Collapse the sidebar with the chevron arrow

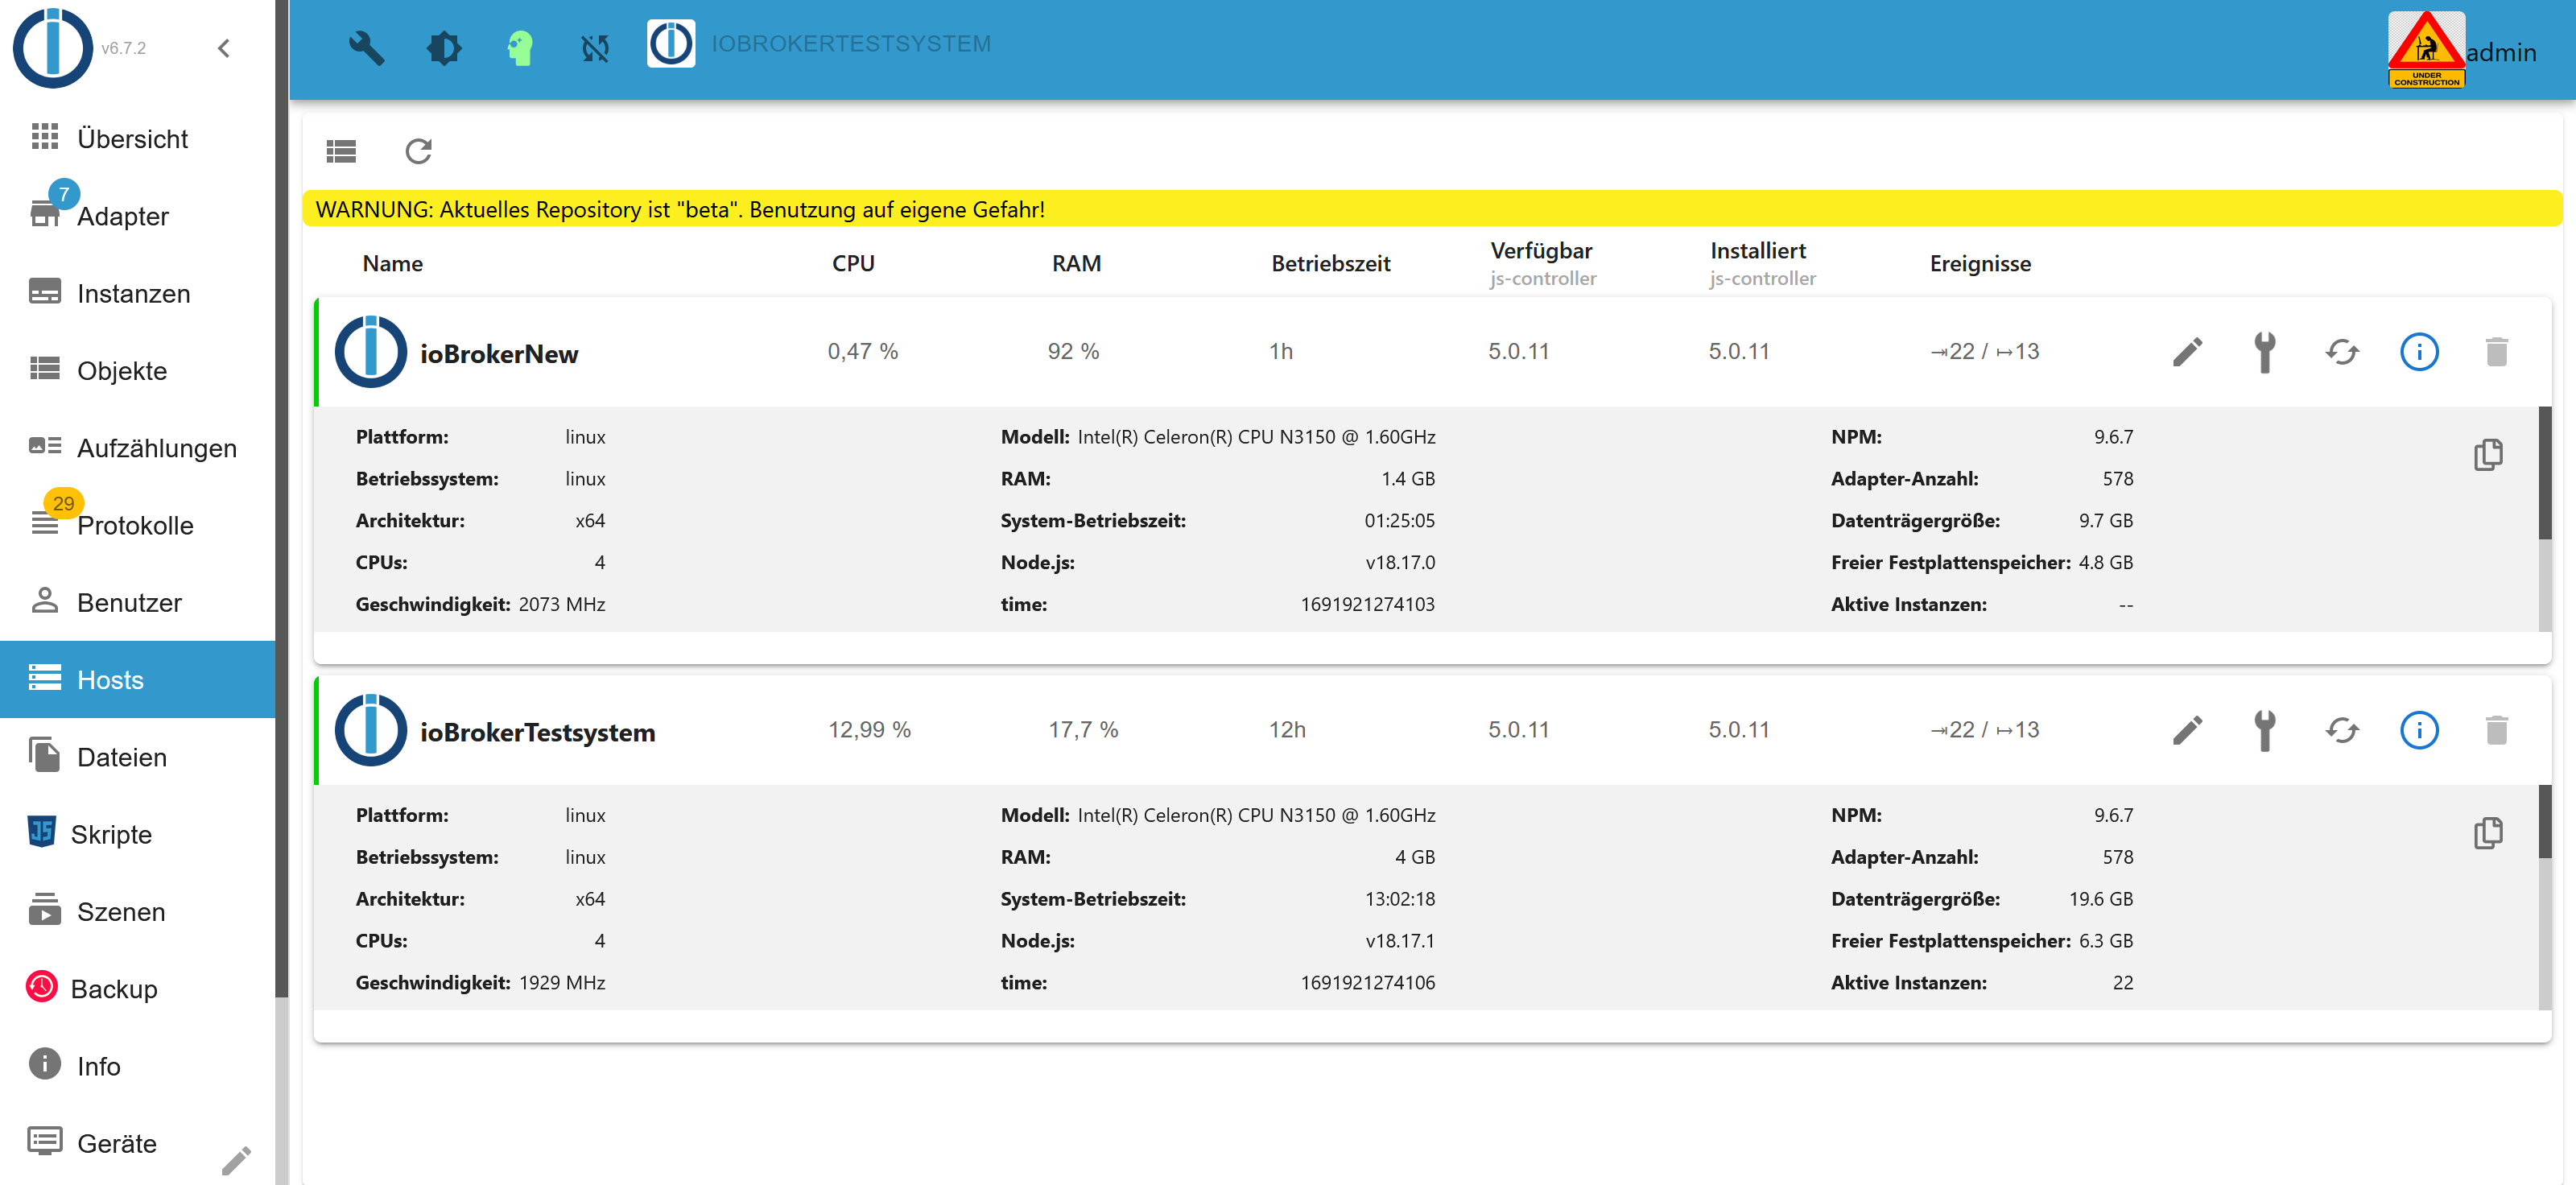[224, 47]
